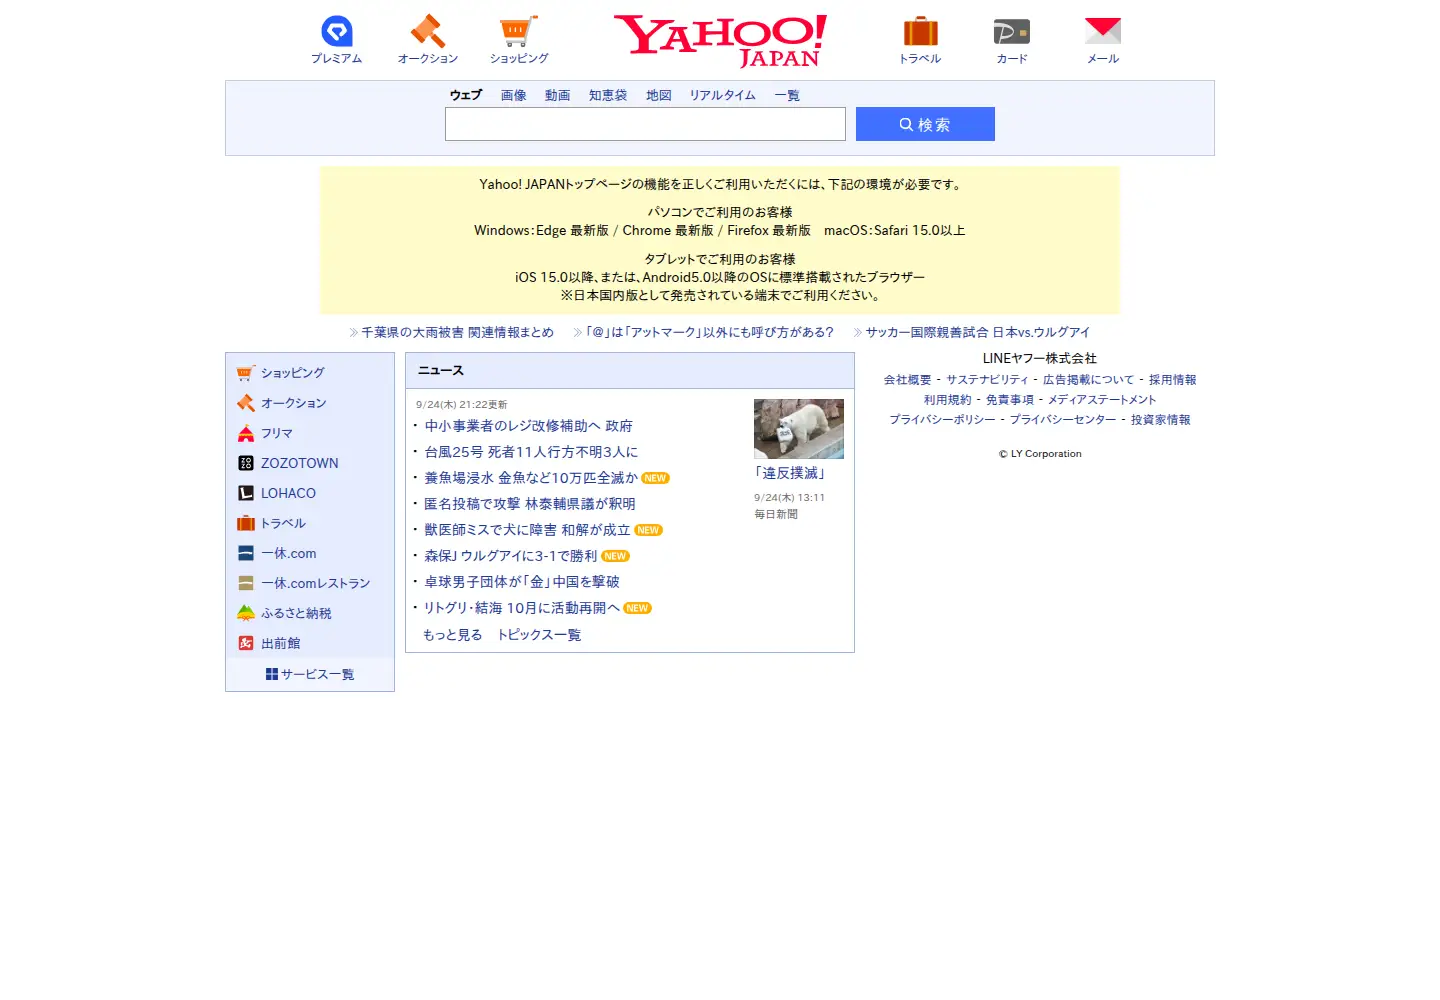This screenshot has height=1000, width=1440.
Task: Click sidebar 一休.comレストラン icon
Action: tap(246, 583)
